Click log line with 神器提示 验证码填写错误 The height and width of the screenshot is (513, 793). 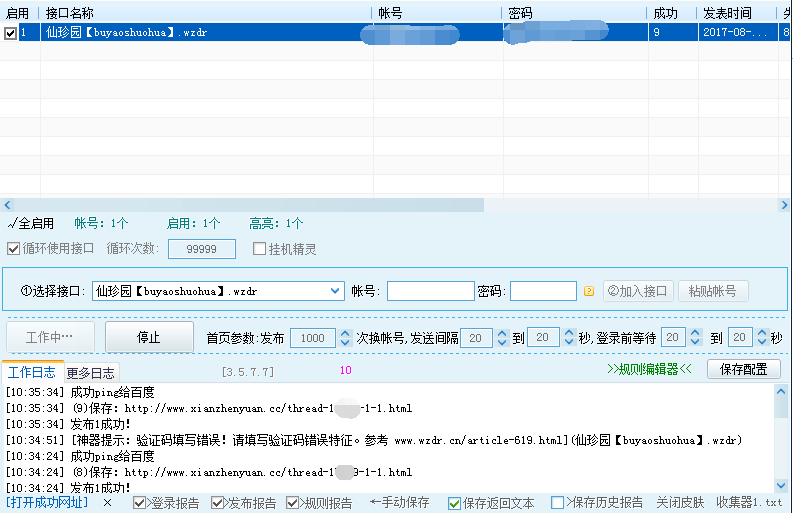coord(374,440)
